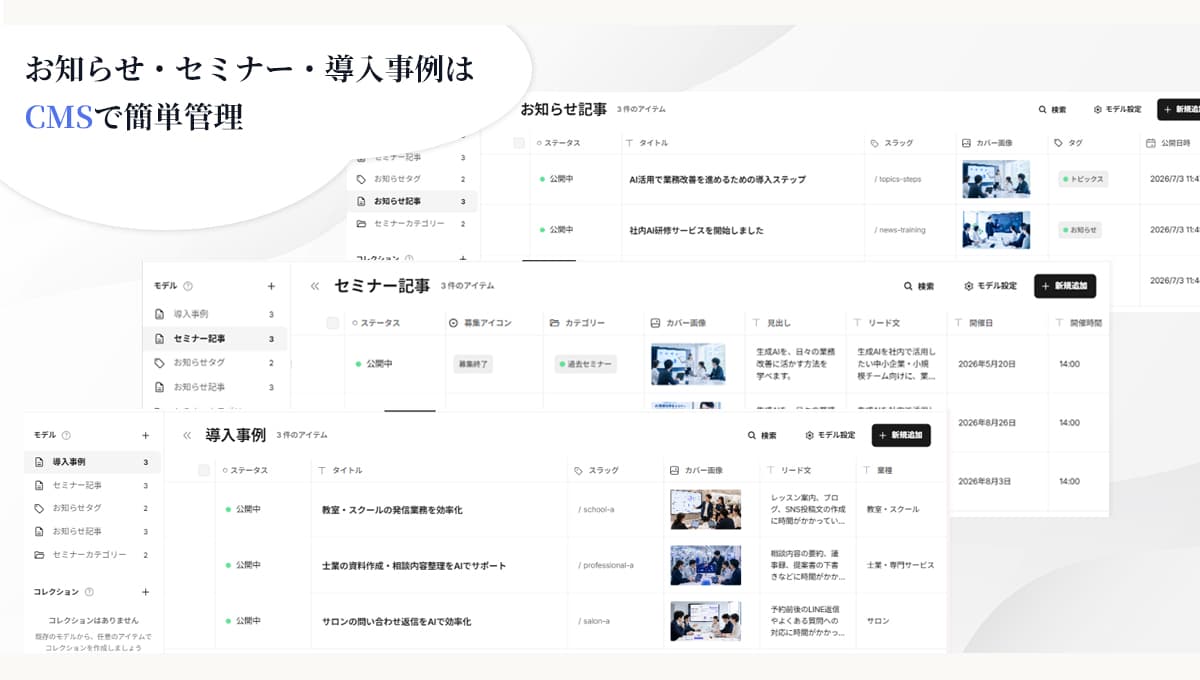1200x680 pixels.
Task: Click 士業・専門サービス industry cell
Action: click(901, 566)
